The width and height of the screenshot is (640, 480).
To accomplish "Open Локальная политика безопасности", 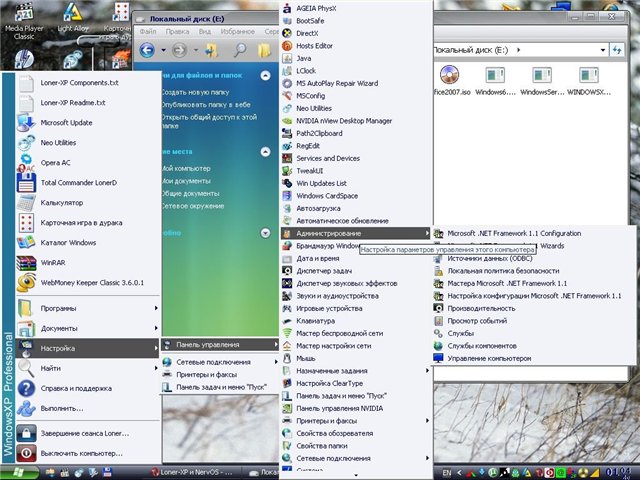I will pyautogui.click(x=534, y=271).
